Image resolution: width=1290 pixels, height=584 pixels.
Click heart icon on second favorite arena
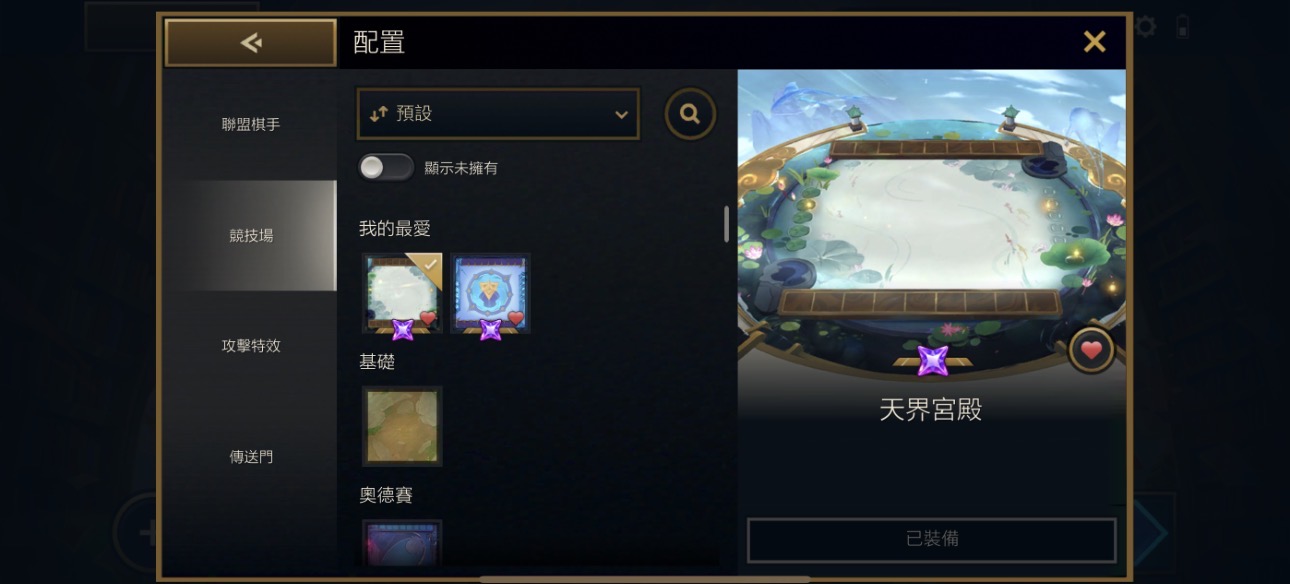point(516,319)
